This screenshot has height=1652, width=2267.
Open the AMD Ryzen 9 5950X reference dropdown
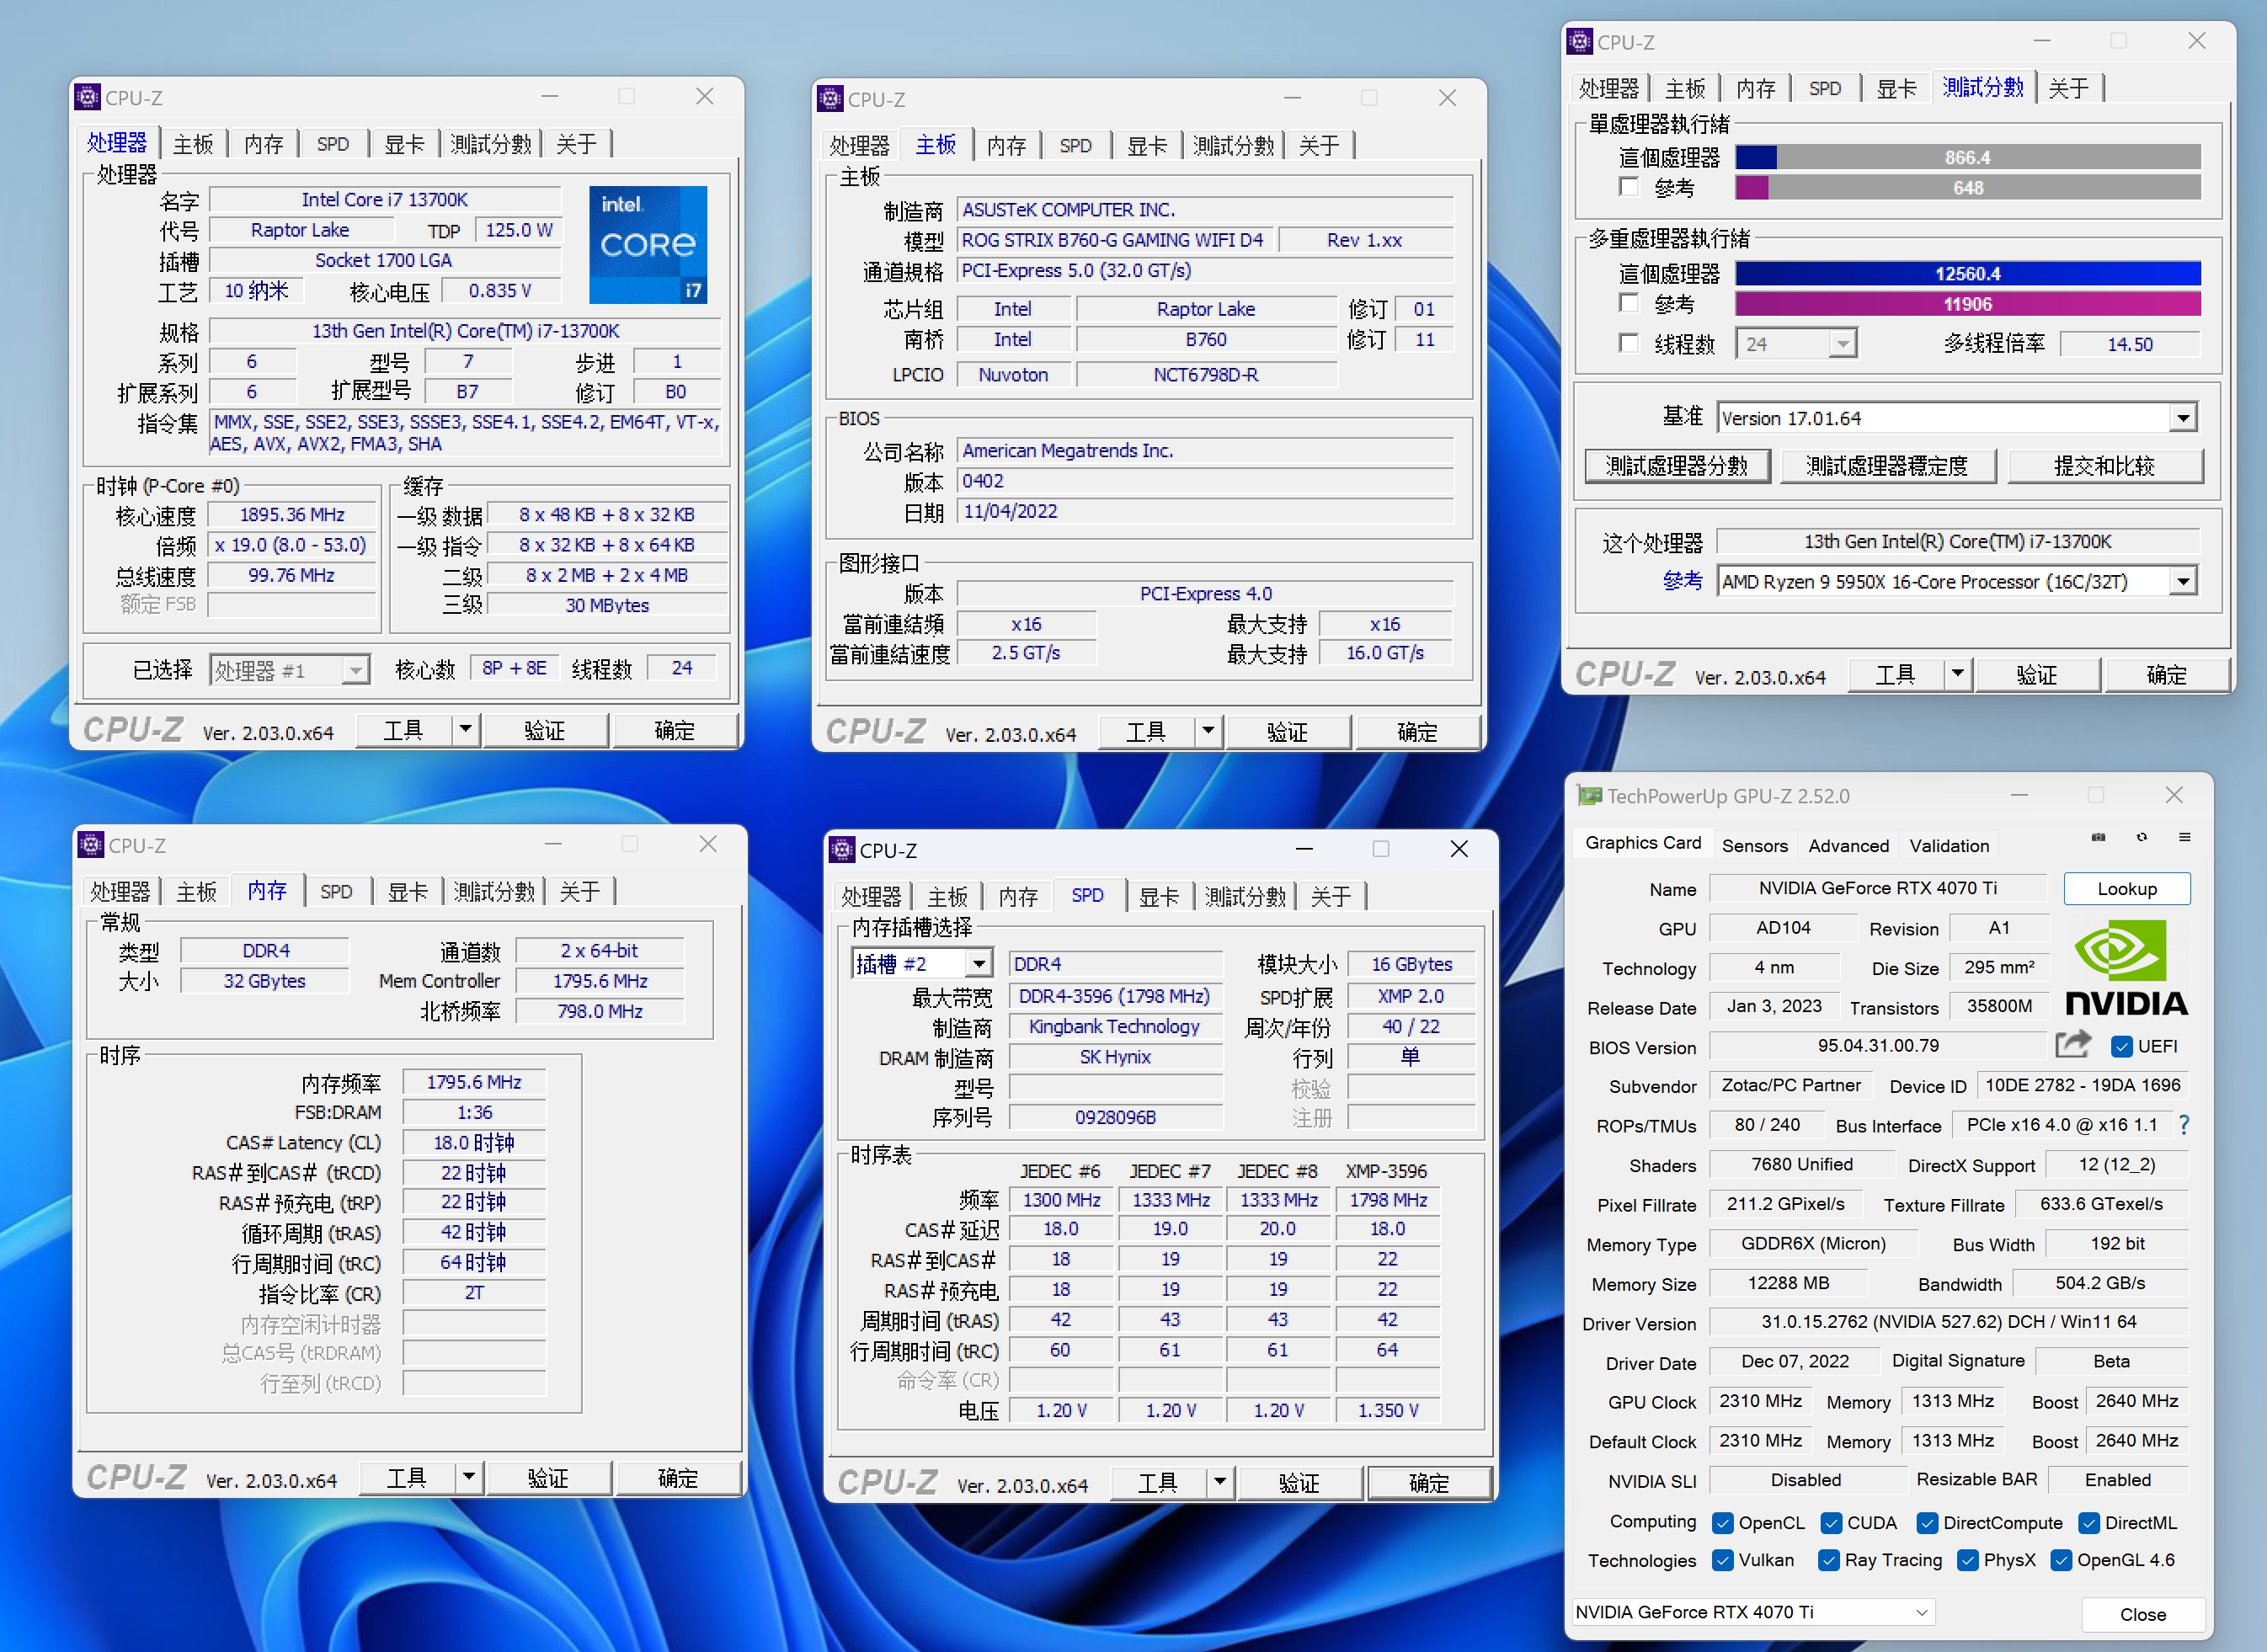tap(2184, 581)
